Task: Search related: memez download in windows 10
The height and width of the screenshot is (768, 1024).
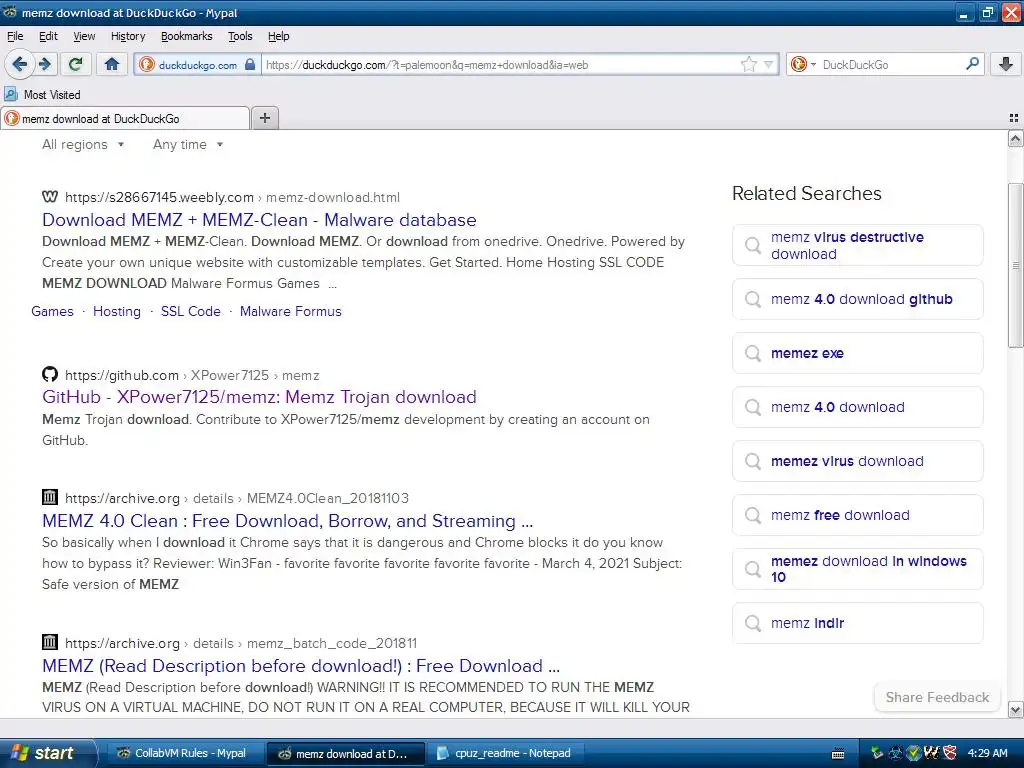Action: click(x=857, y=569)
